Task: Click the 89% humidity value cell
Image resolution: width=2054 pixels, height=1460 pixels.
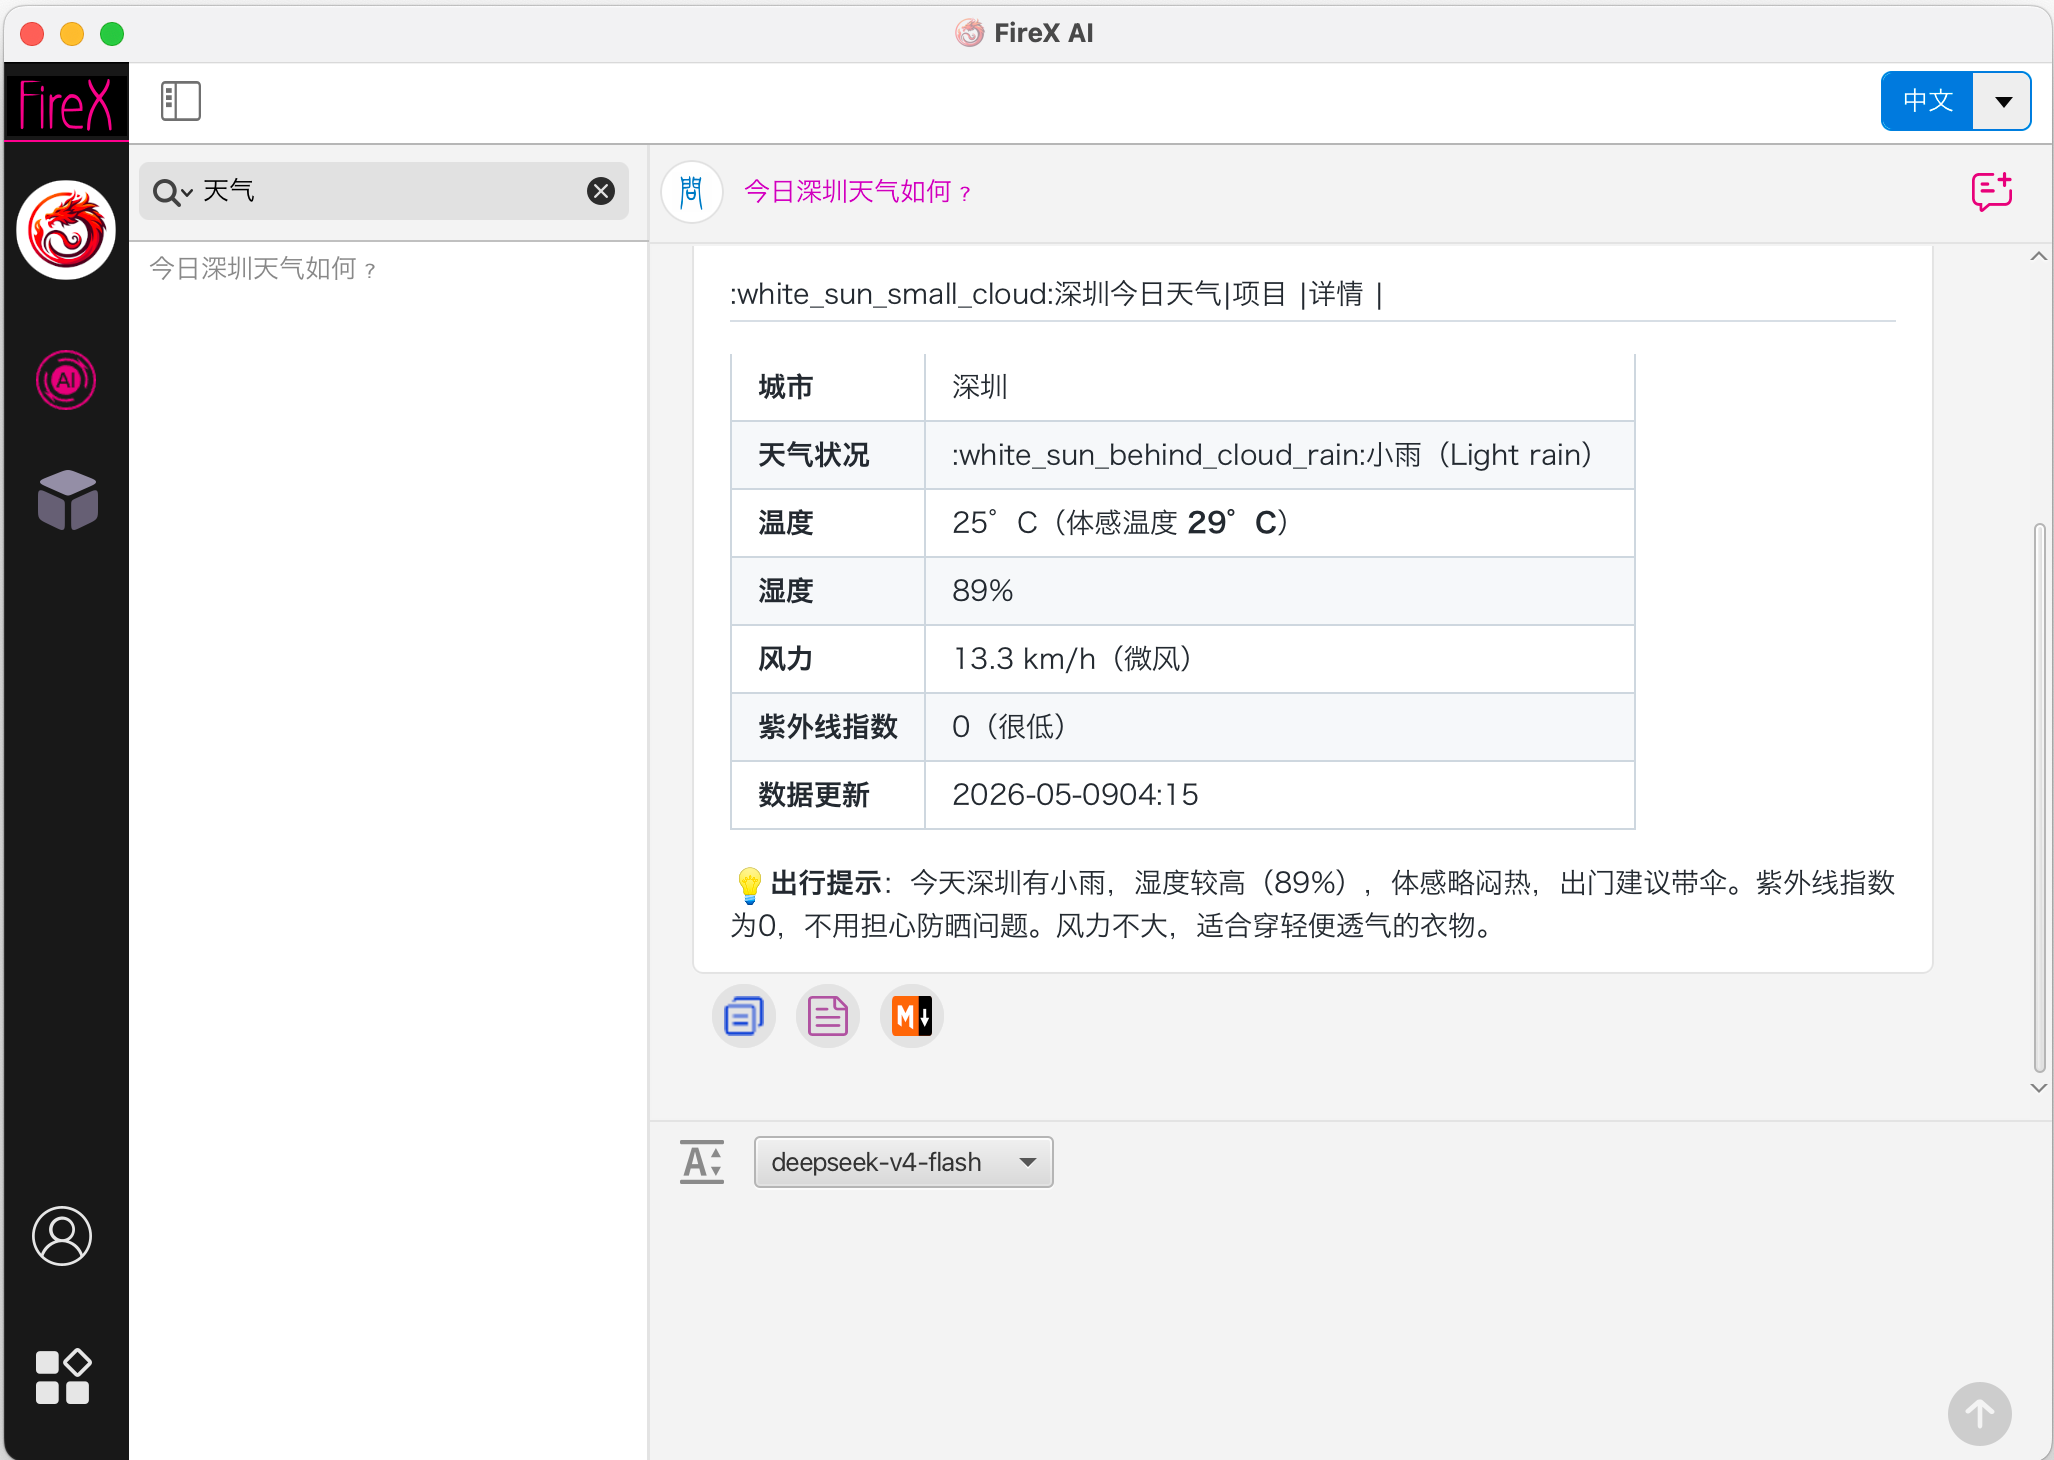Action: point(1280,591)
